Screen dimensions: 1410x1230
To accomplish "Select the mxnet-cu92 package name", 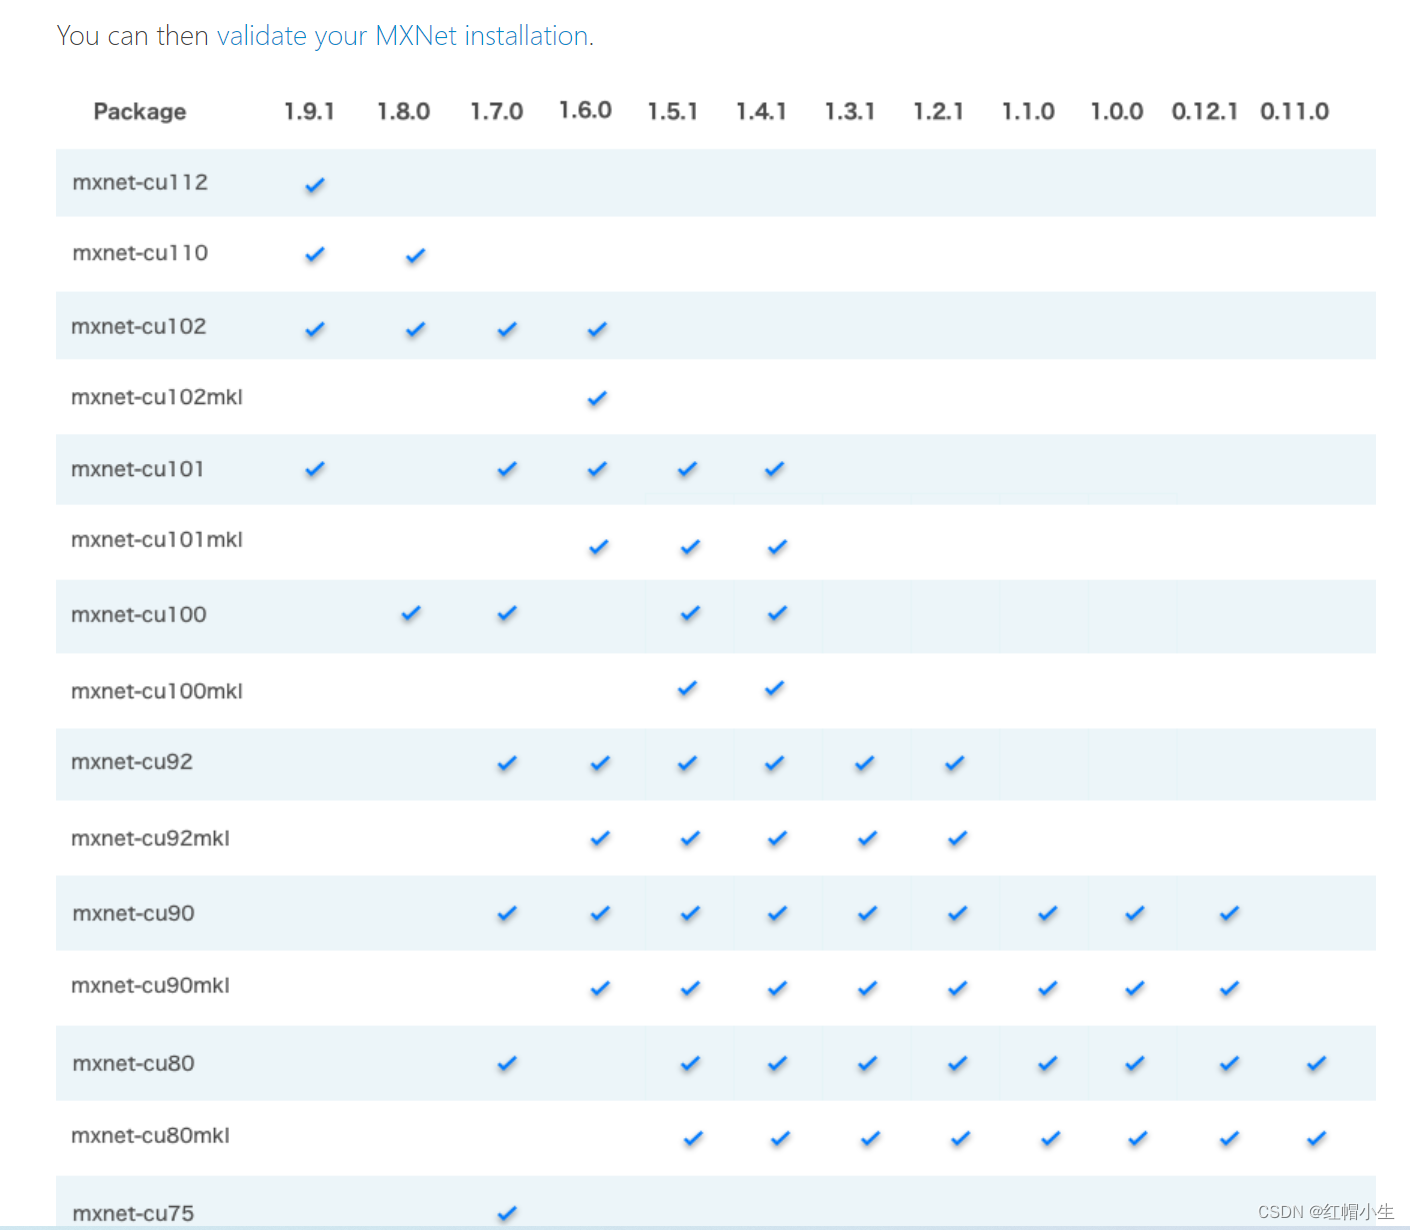I will 132,762.
